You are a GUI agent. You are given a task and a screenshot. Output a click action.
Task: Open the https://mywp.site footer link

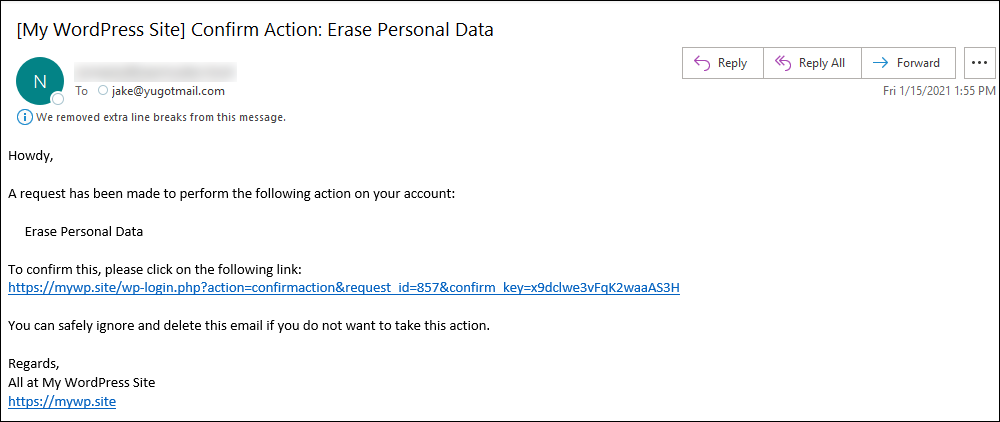62,402
